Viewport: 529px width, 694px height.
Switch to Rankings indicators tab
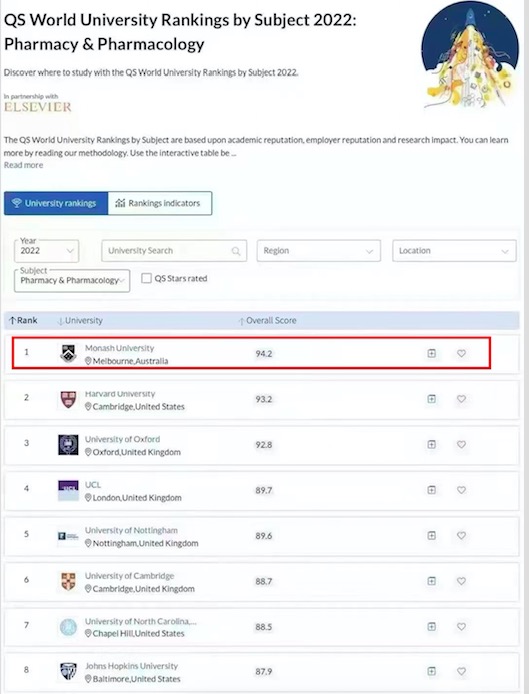(160, 203)
